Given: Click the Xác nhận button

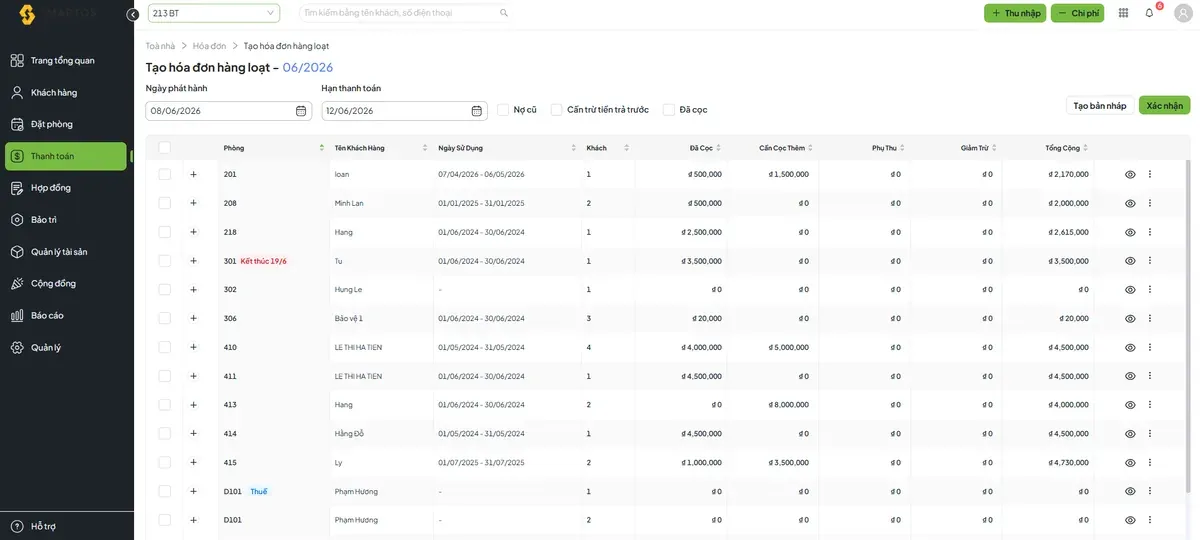Looking at the screenshot, I should 1164,105.
